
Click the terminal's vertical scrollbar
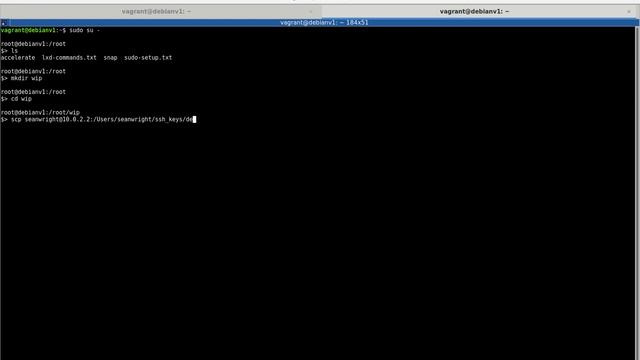pyautogui.click(x=637, y=193)
